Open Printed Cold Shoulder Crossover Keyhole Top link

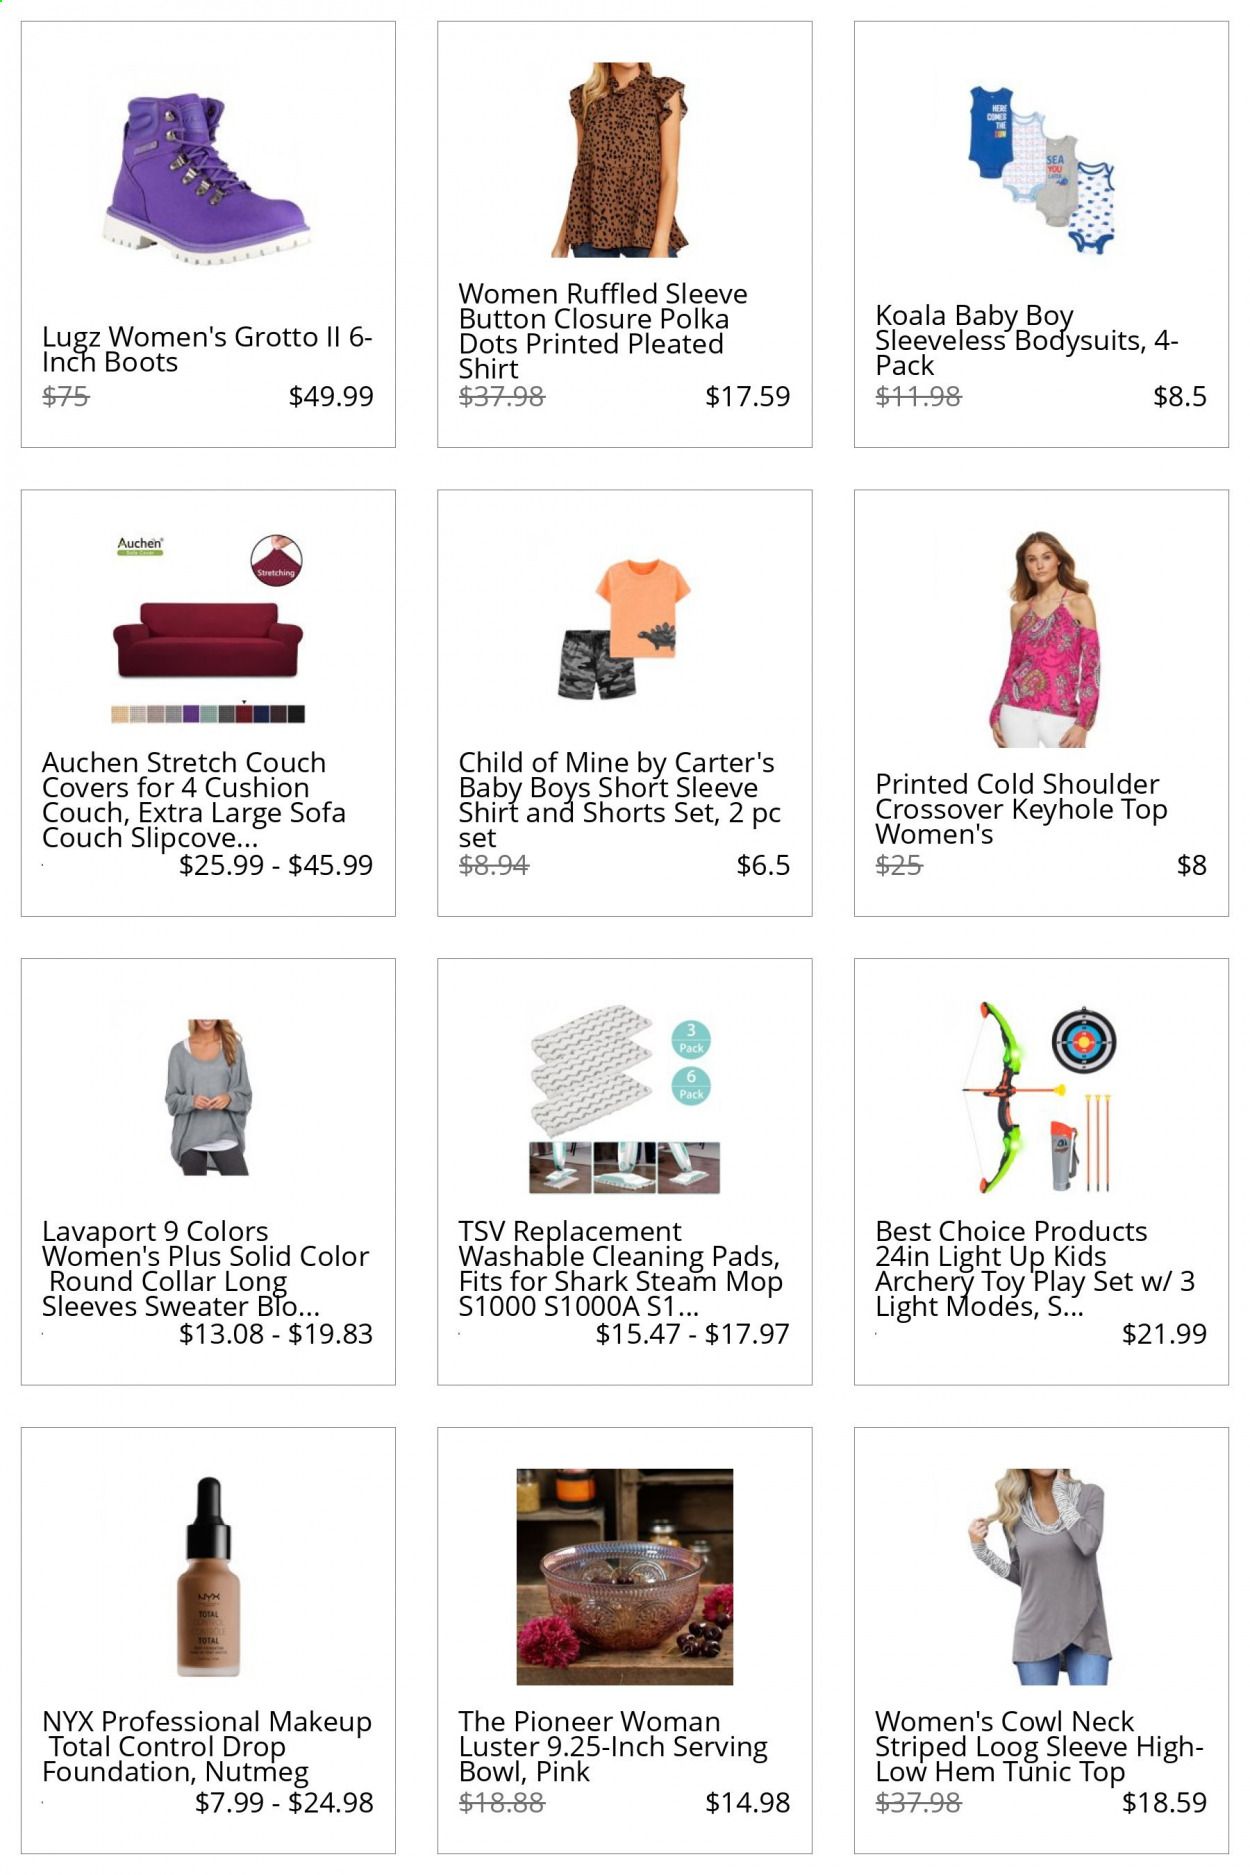pos(1021,808)
